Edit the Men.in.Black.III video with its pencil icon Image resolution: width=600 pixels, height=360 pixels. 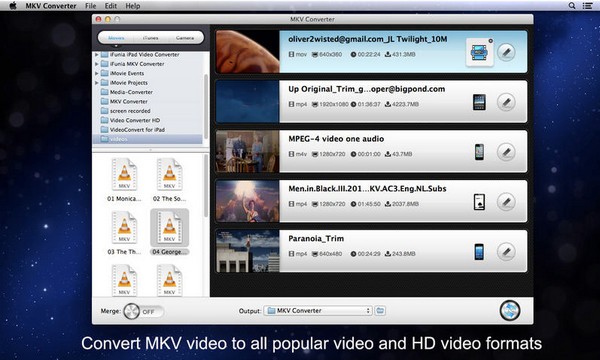(x=506, y=202)
